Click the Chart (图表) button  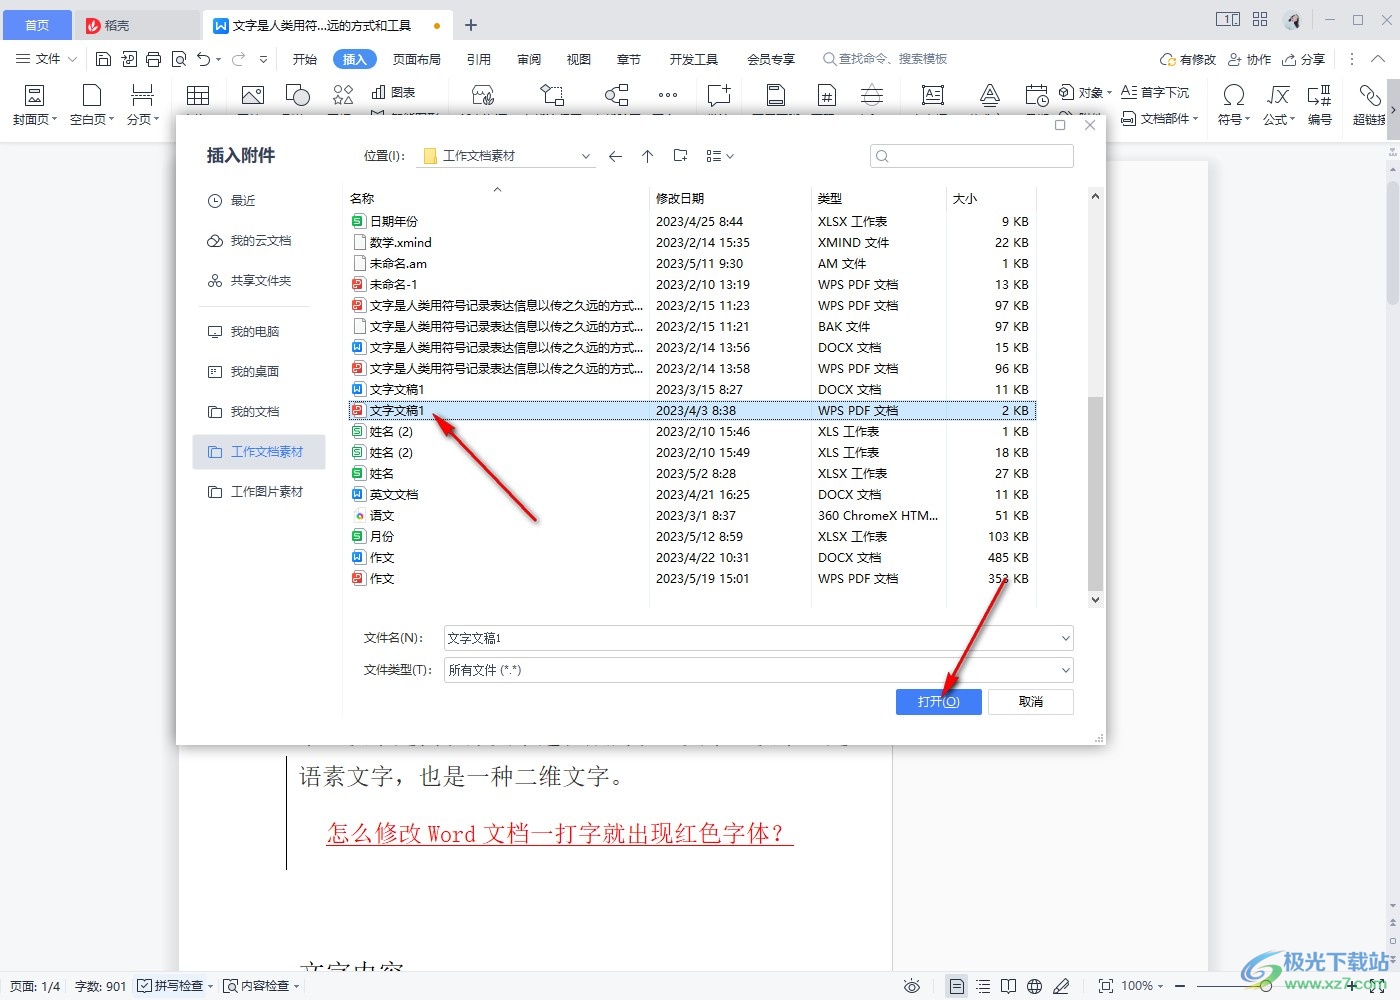click(393, 92)
